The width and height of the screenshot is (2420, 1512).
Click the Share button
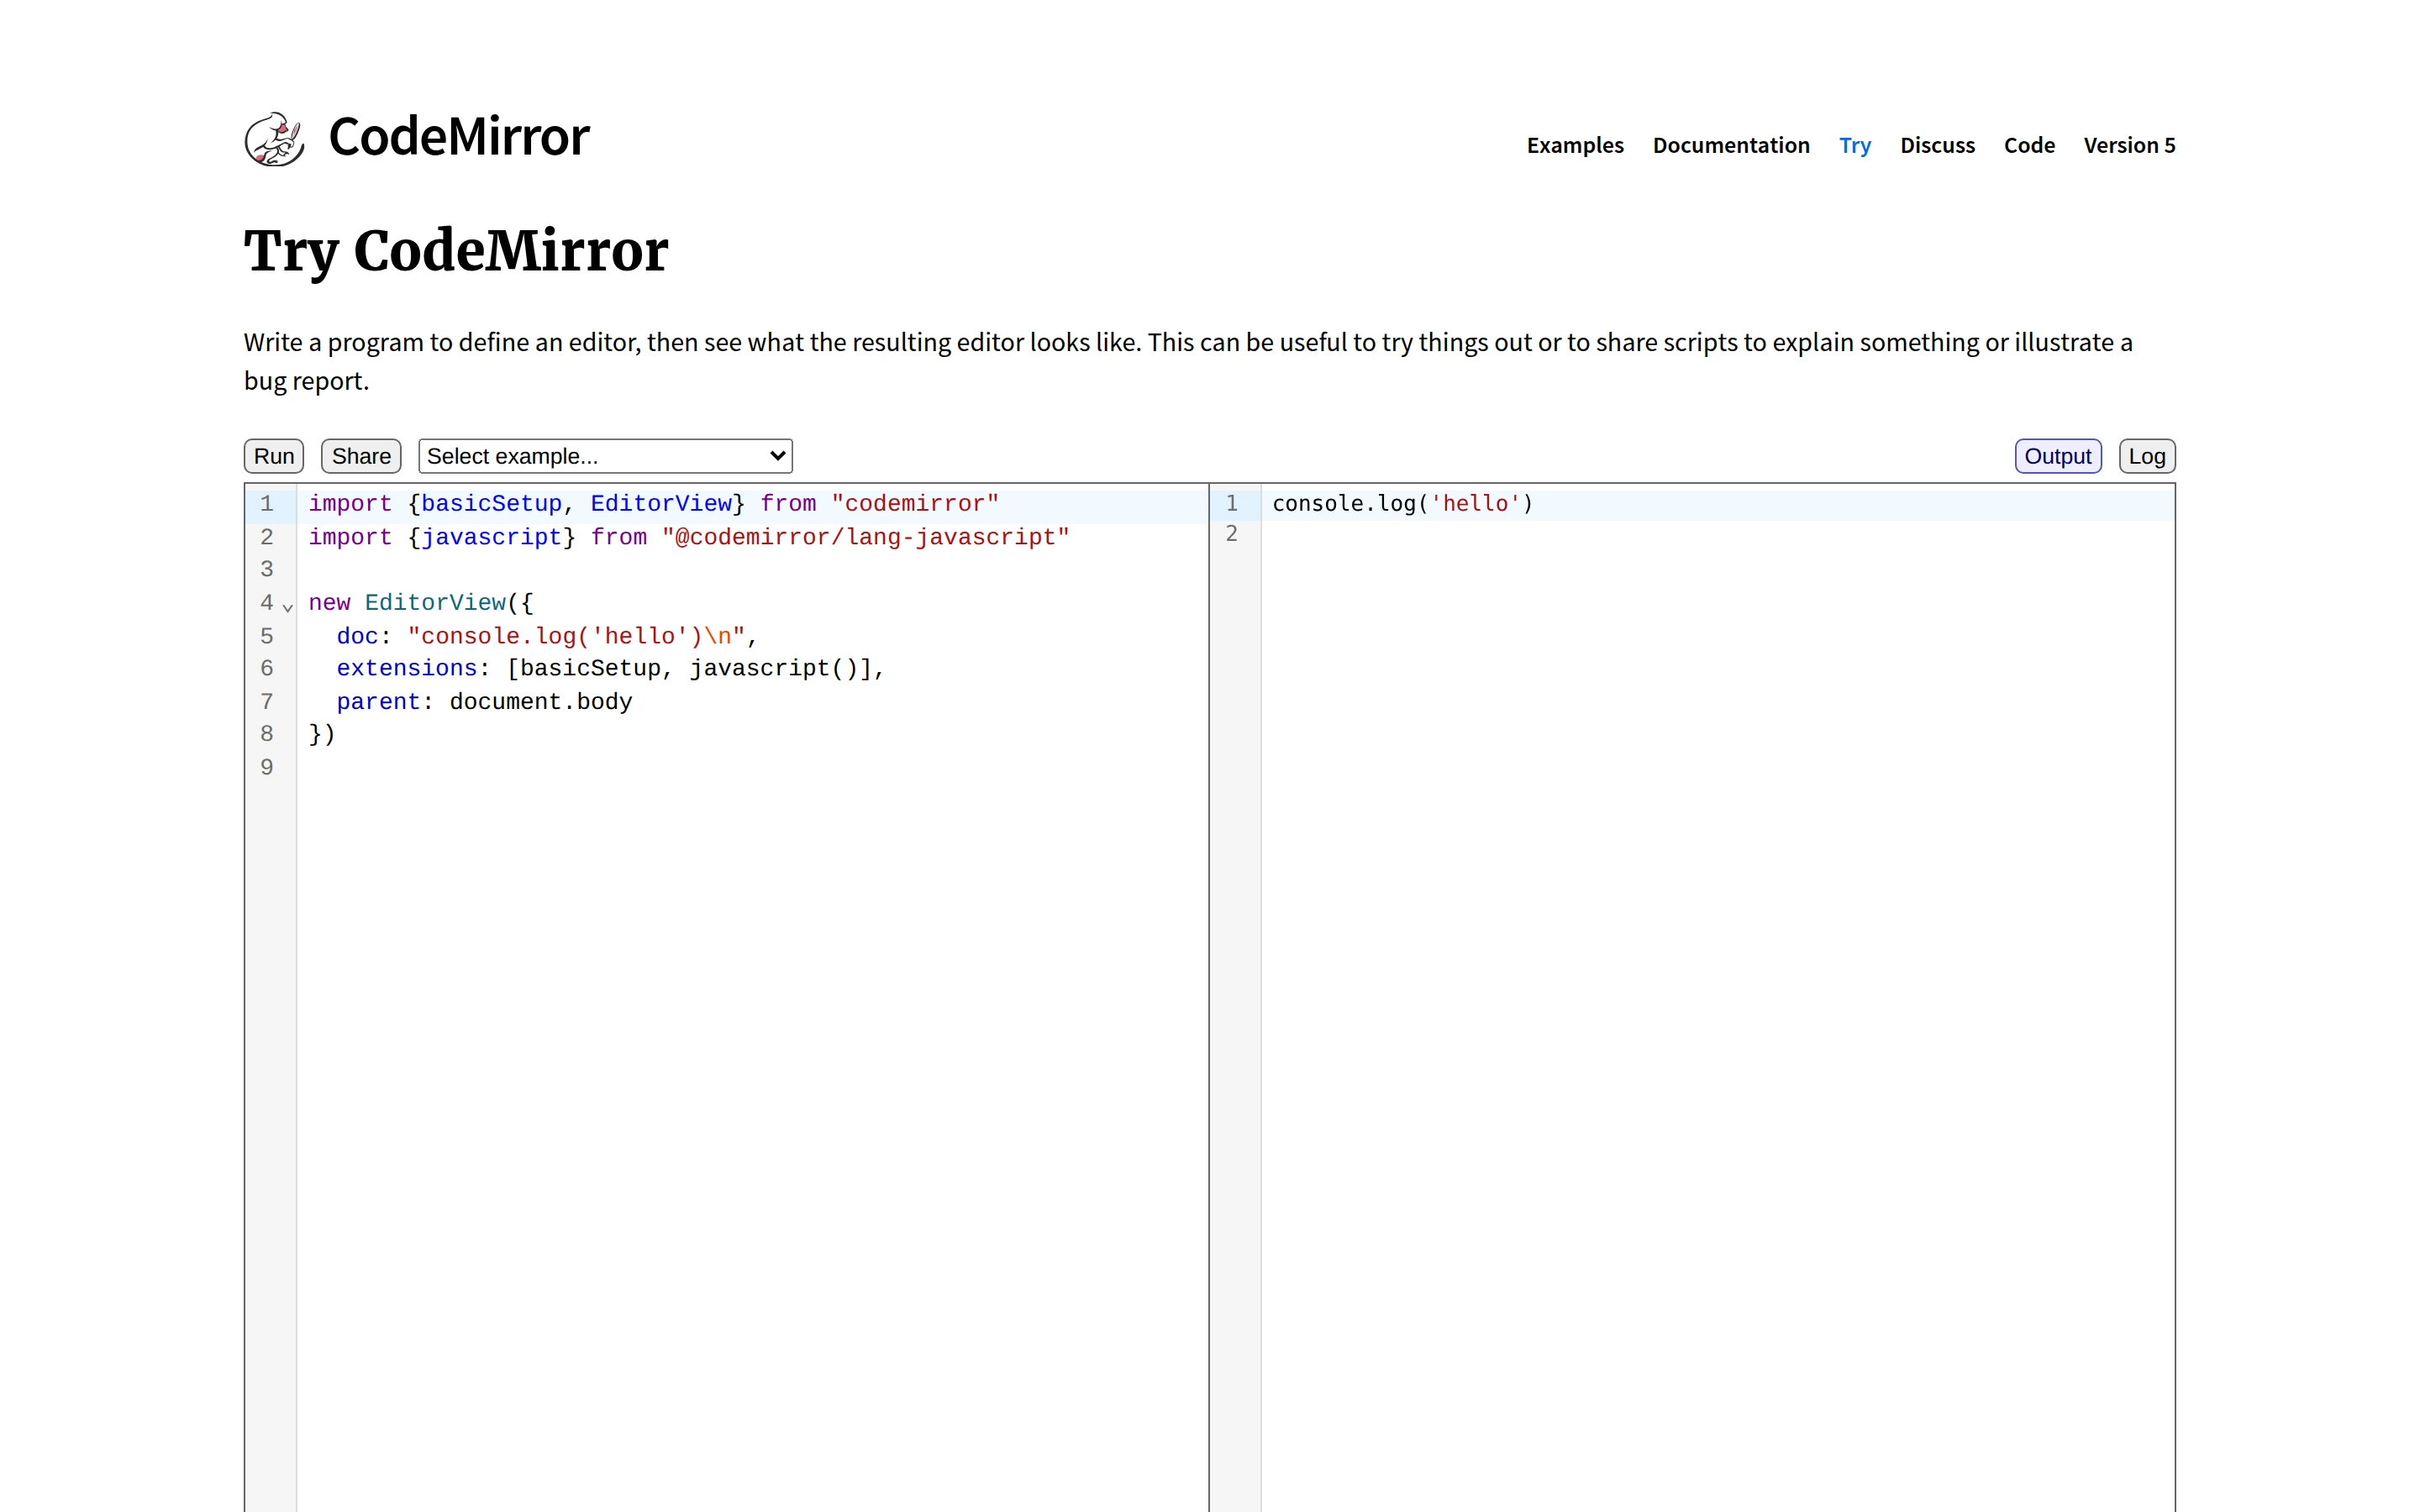pyautogui.click(x=361, y=456)
